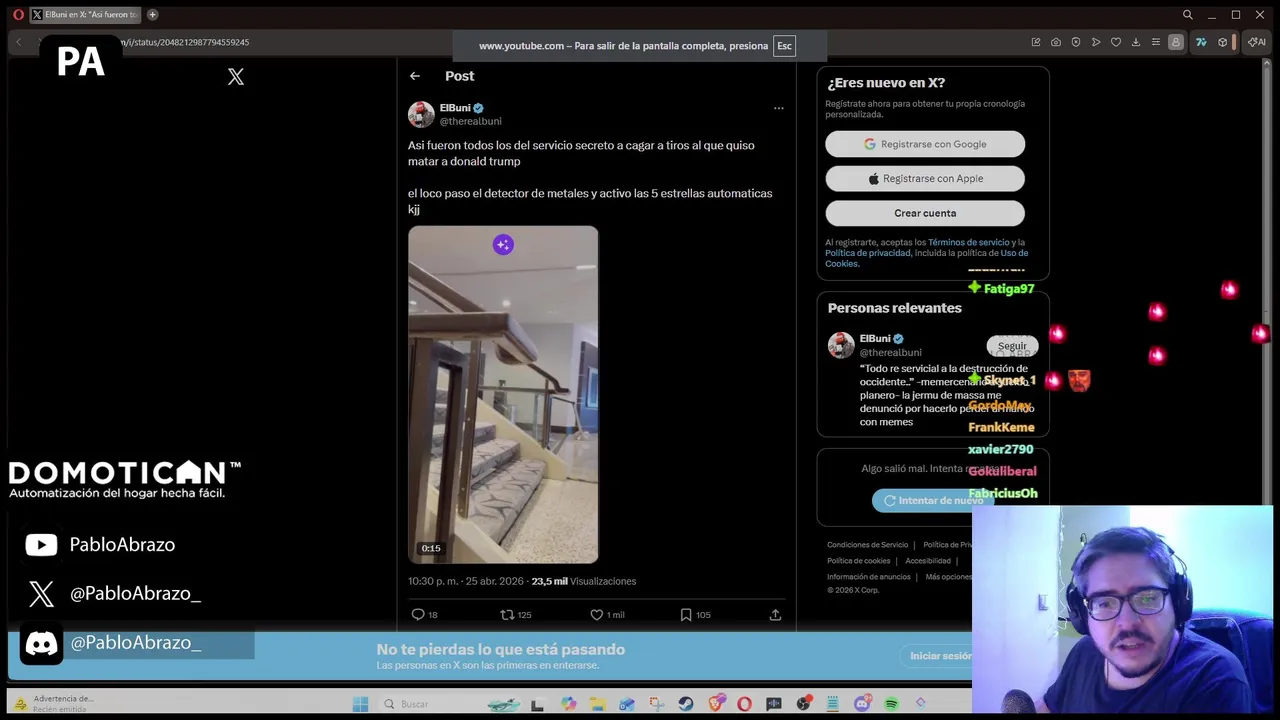The height and width of the screenshot is (720, 1280).
Task: Open a new browser tab with plus
Action: coord(153,15)
